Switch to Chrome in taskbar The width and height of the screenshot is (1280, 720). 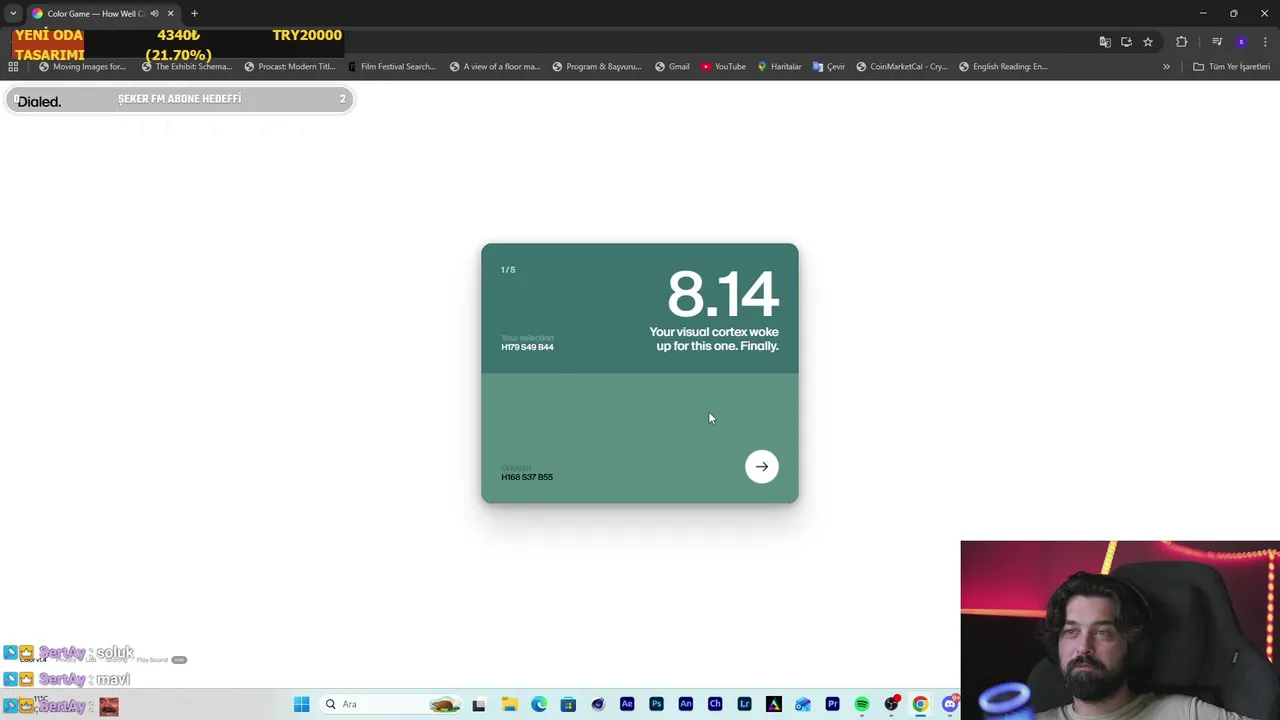(920, 705)
